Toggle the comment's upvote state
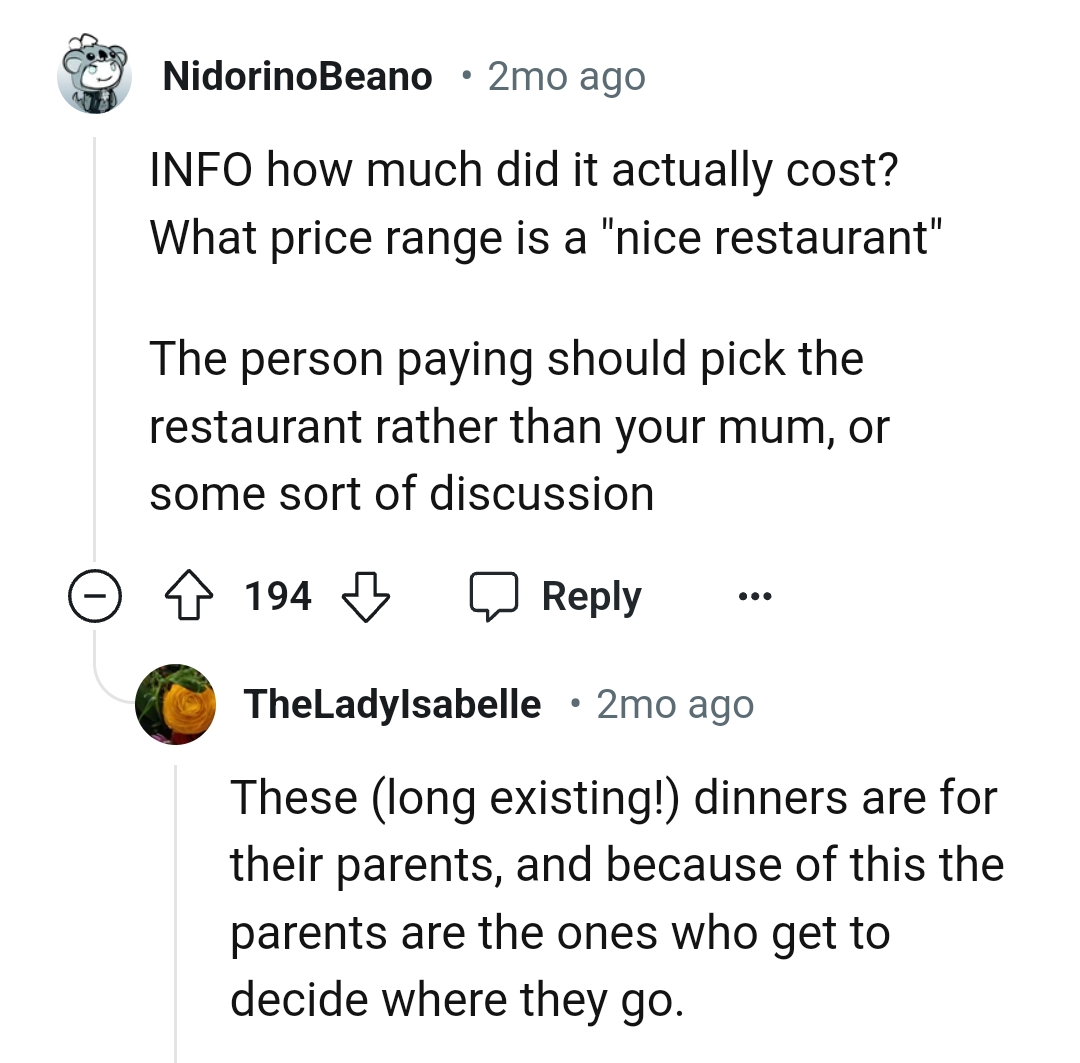This screenshot has width=1080, height=1063. point(190,595)
